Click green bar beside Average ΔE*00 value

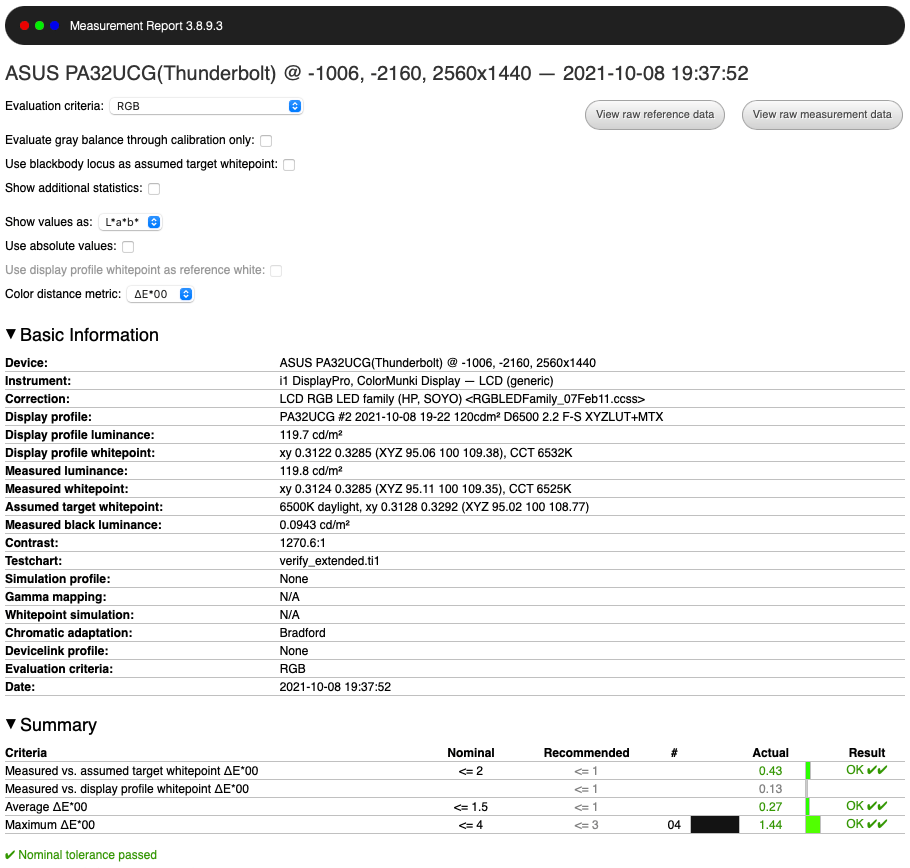coord(808,807)
